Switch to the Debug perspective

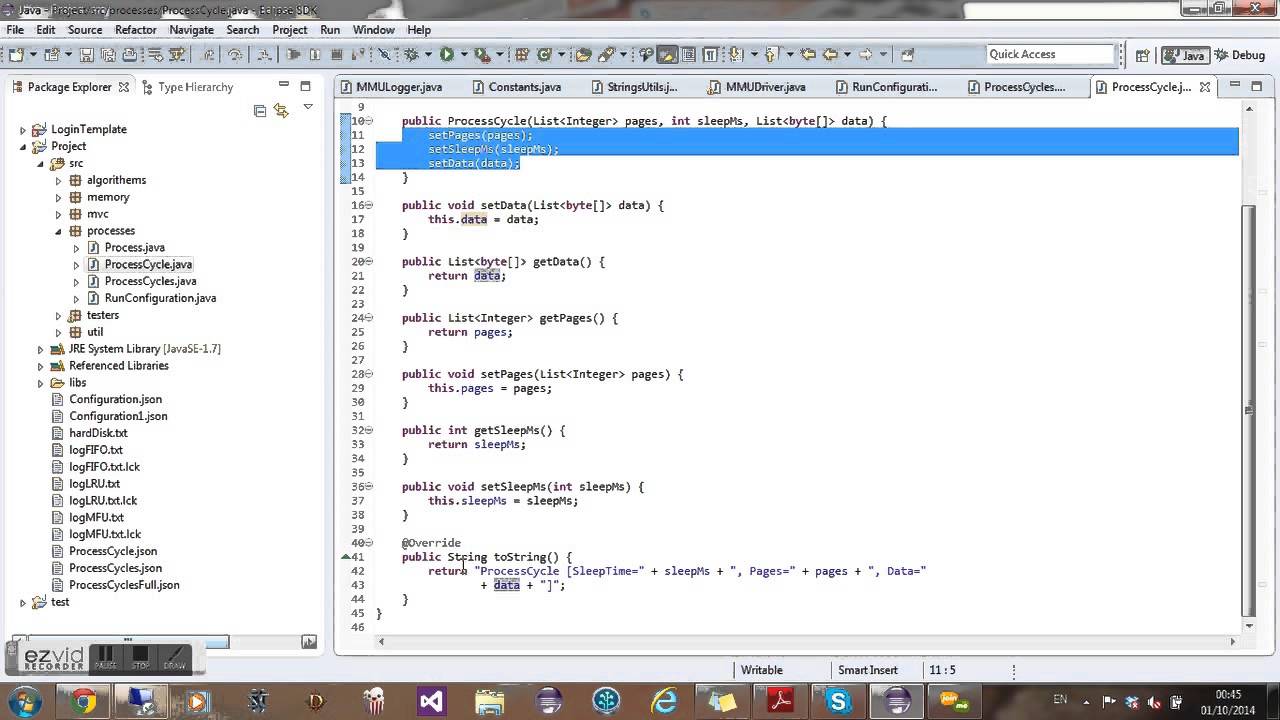pos(1240,55)
